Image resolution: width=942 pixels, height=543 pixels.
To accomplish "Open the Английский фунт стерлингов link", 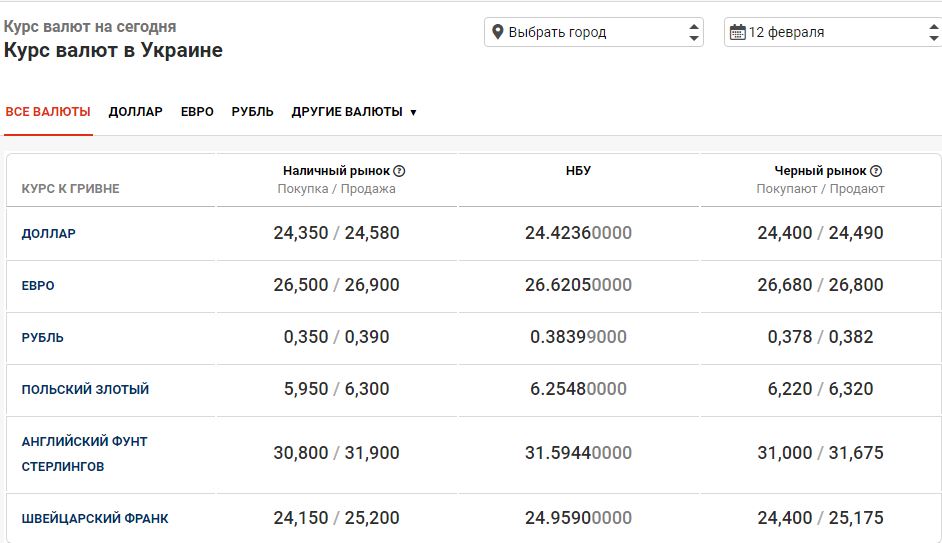I will click(x=84, y=454).
